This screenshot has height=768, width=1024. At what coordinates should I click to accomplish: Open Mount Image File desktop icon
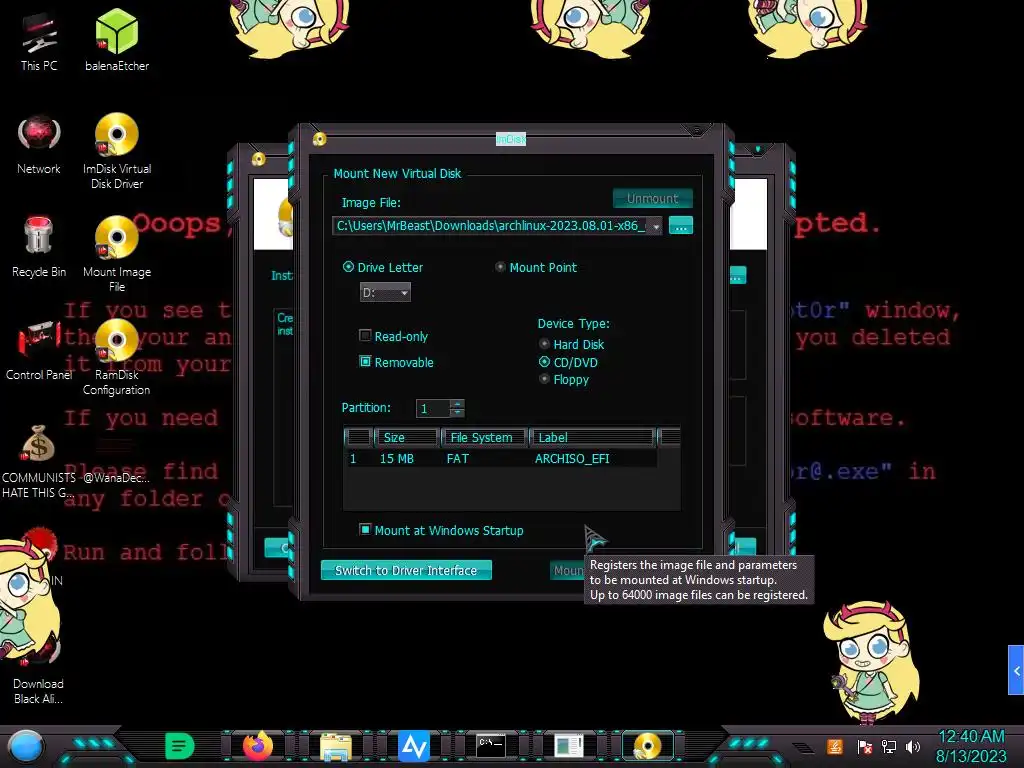point(117,253)
